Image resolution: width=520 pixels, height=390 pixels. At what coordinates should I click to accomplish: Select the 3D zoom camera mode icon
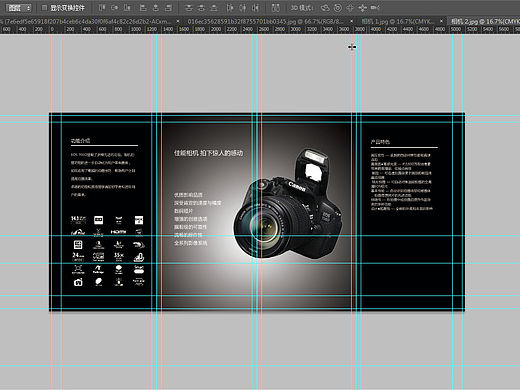pos(375,8)
